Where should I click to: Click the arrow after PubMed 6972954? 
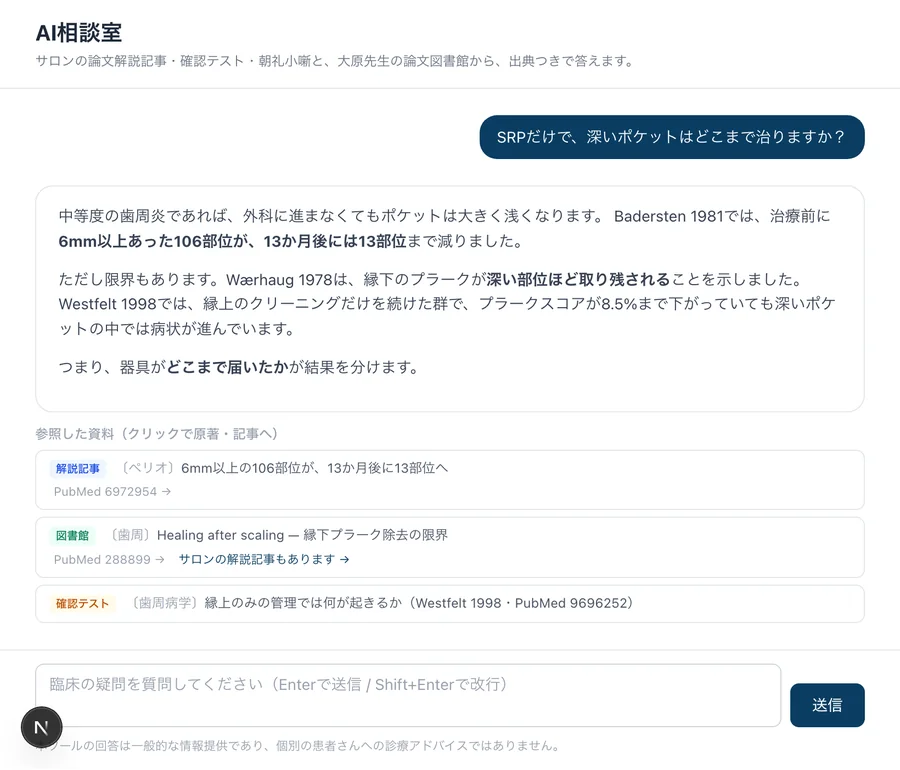point(166,492)
